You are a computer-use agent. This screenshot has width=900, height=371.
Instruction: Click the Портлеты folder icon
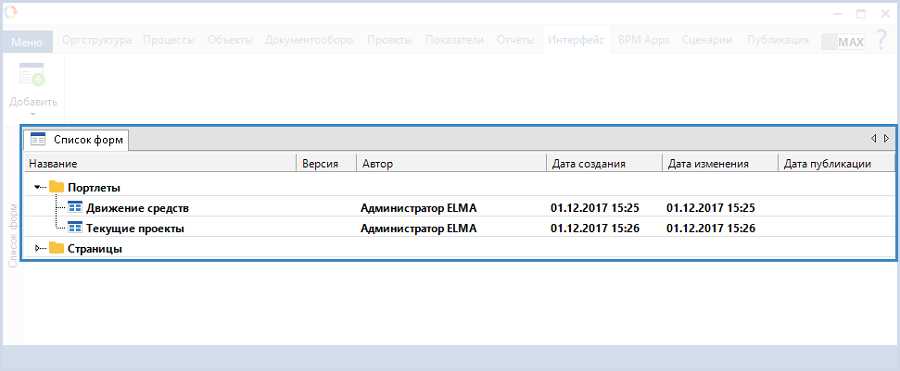56,187
